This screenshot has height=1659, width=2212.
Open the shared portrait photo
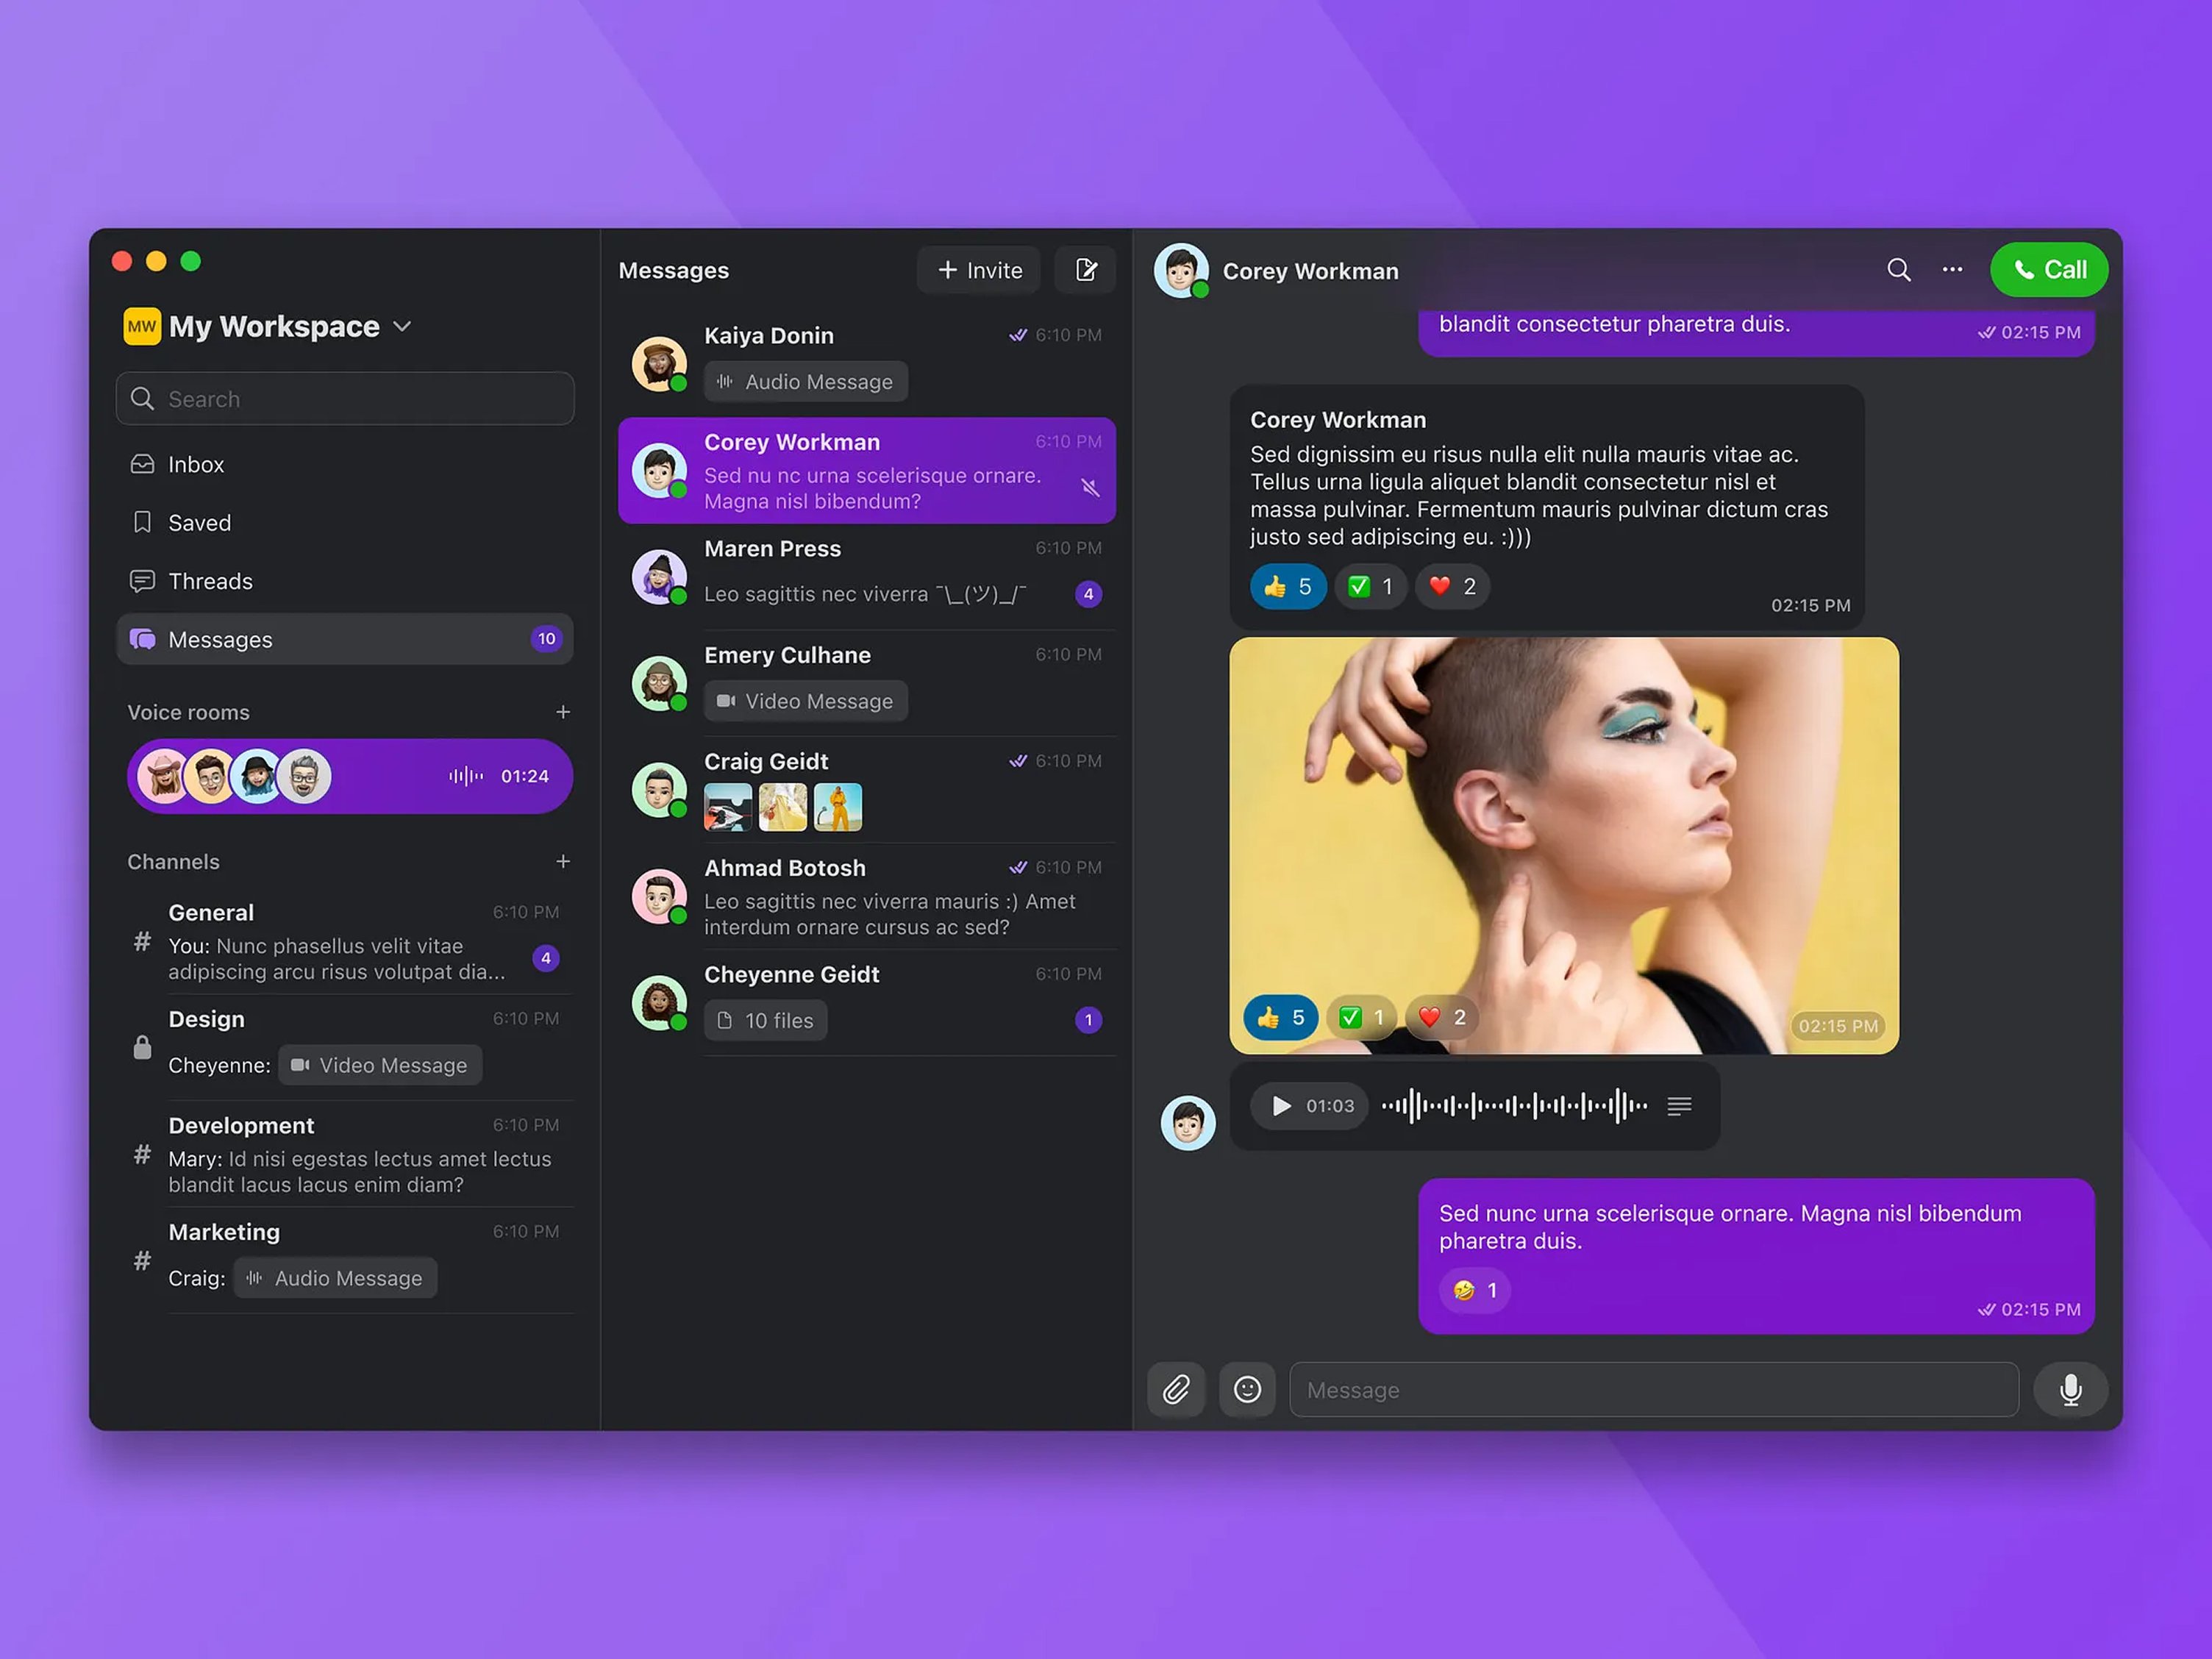pos(1564,845)
